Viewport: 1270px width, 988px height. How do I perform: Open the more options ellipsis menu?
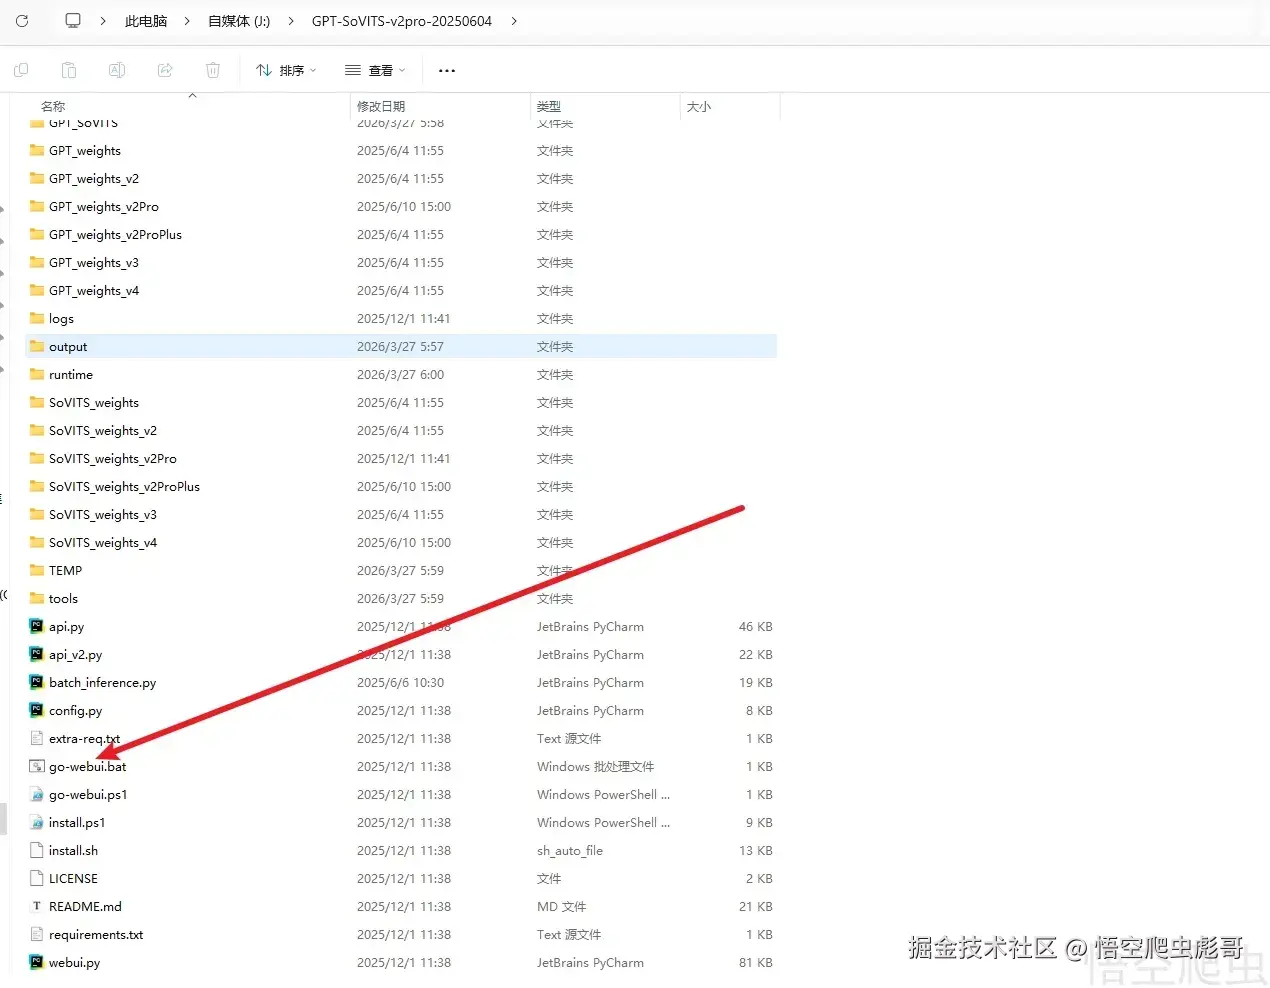point(447,70)
